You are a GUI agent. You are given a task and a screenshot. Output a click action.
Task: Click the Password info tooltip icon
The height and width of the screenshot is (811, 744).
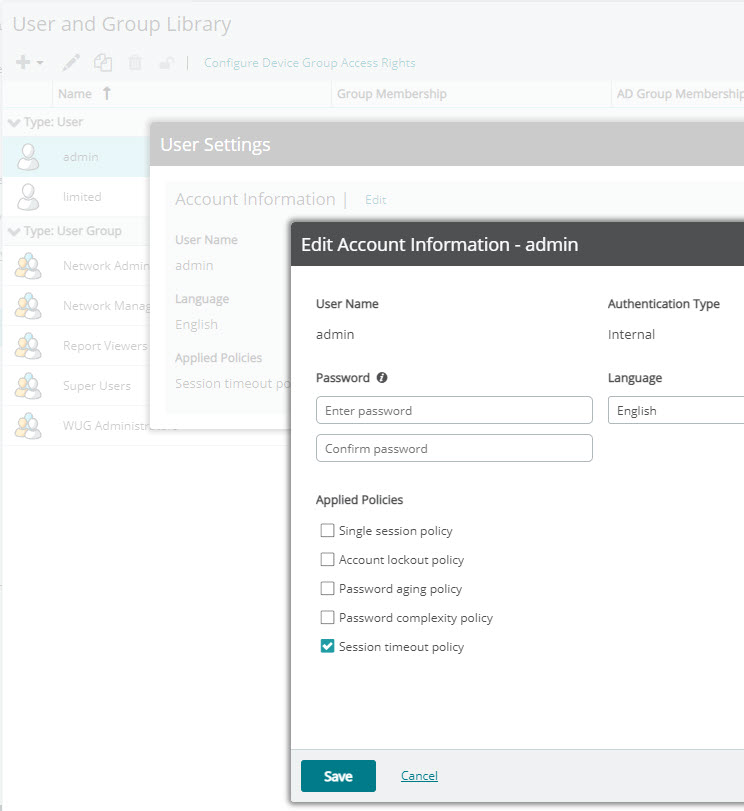click(x=382, y=378)
